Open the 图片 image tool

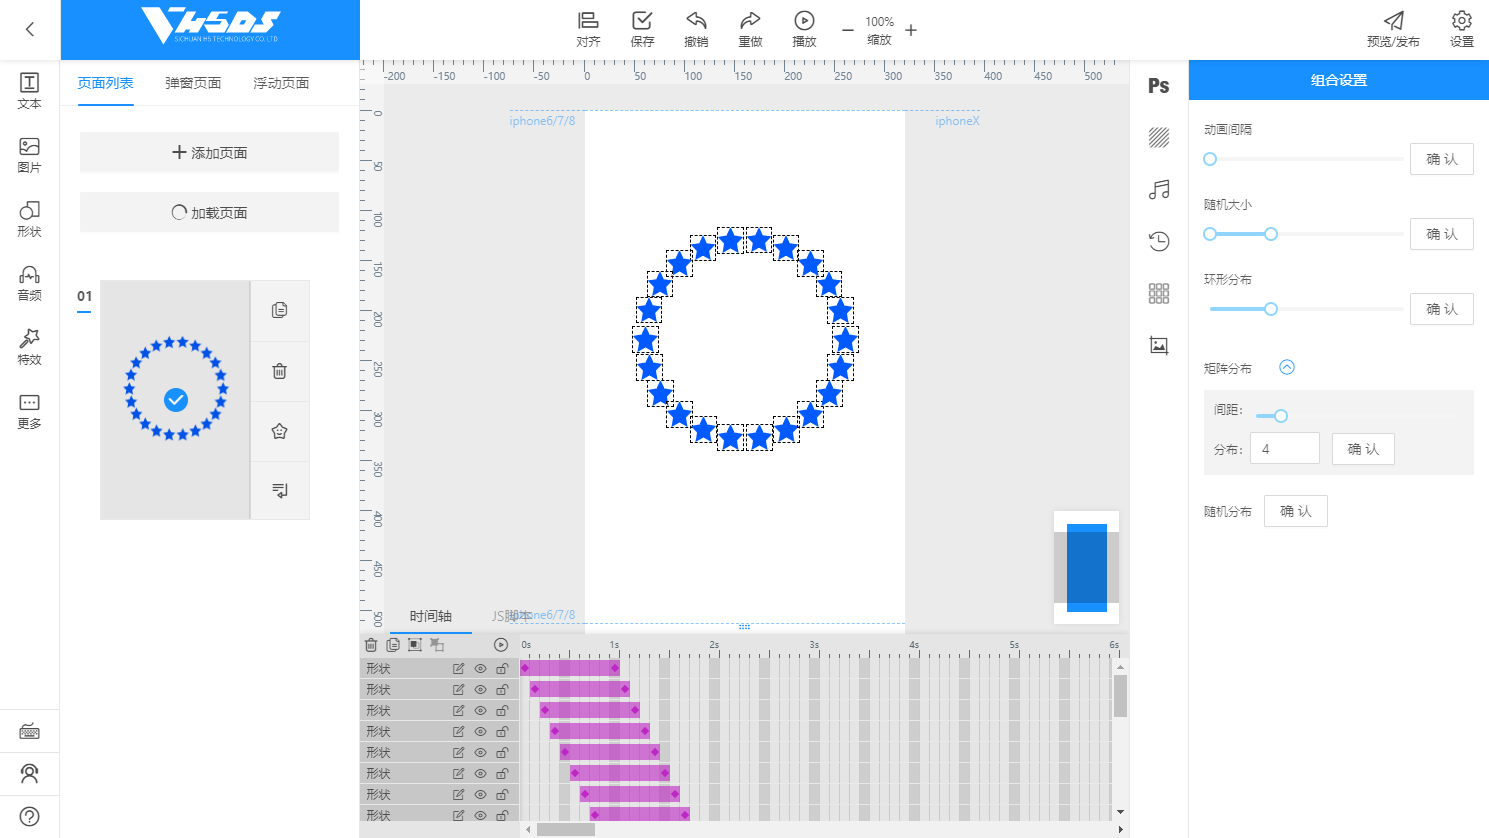(x=30, y=155)
